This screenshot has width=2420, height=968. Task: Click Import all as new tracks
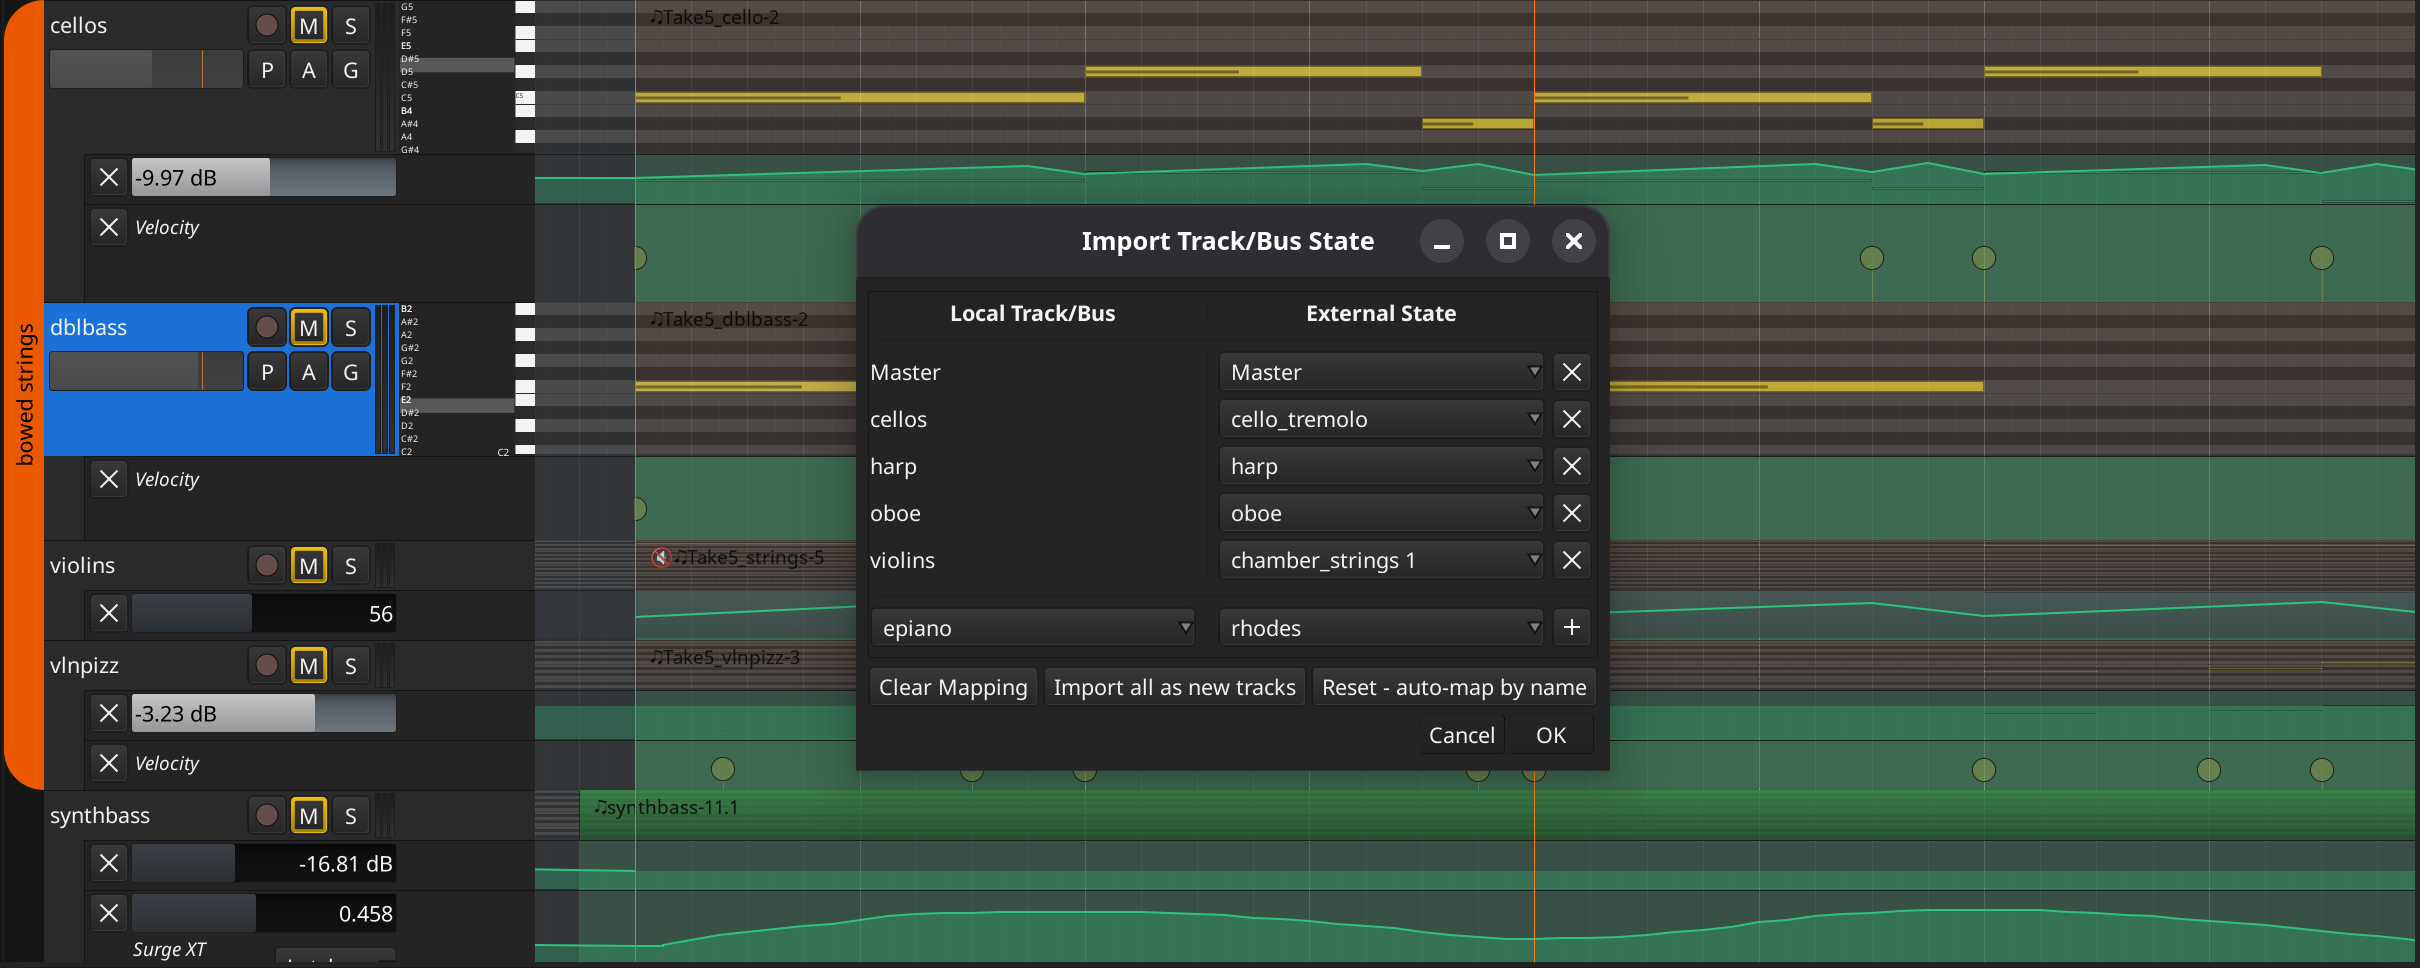click(1174, 687)
